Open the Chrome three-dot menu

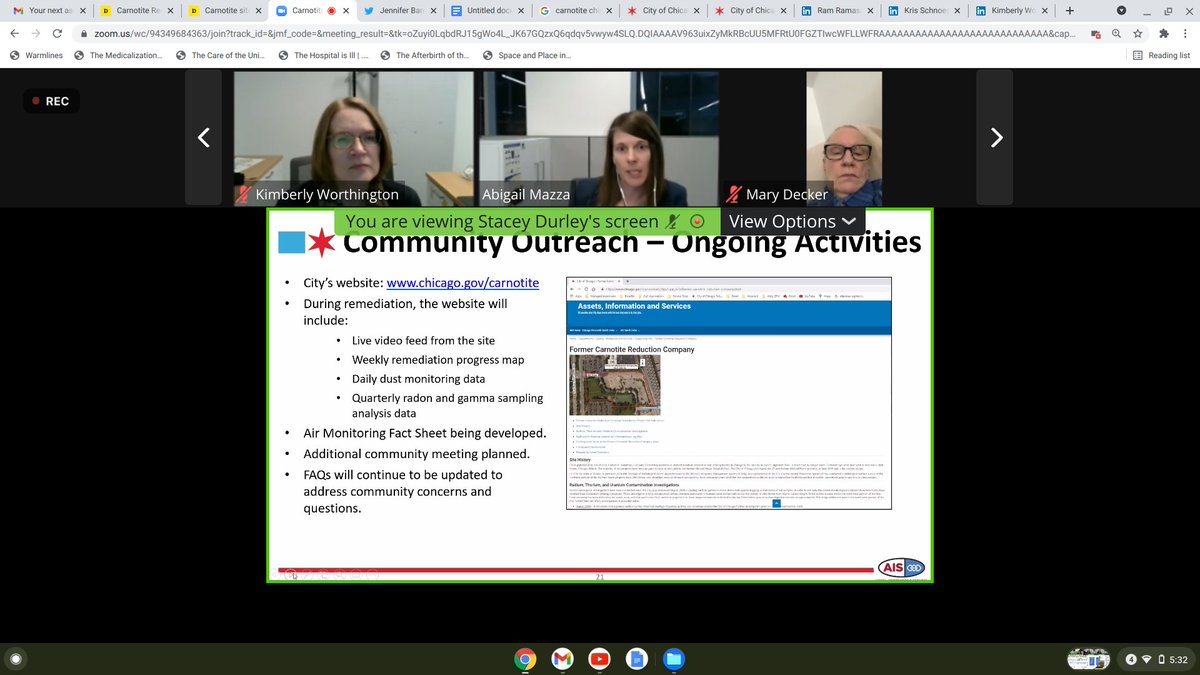pyautogui.click(x=1185, y=32)
